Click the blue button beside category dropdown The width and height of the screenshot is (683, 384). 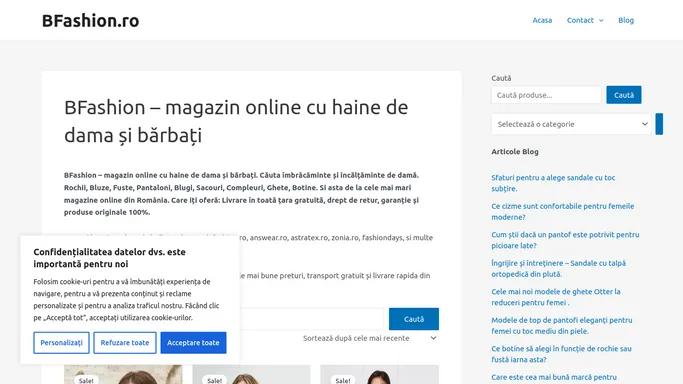pyautogui.click(x=659, y=124)
